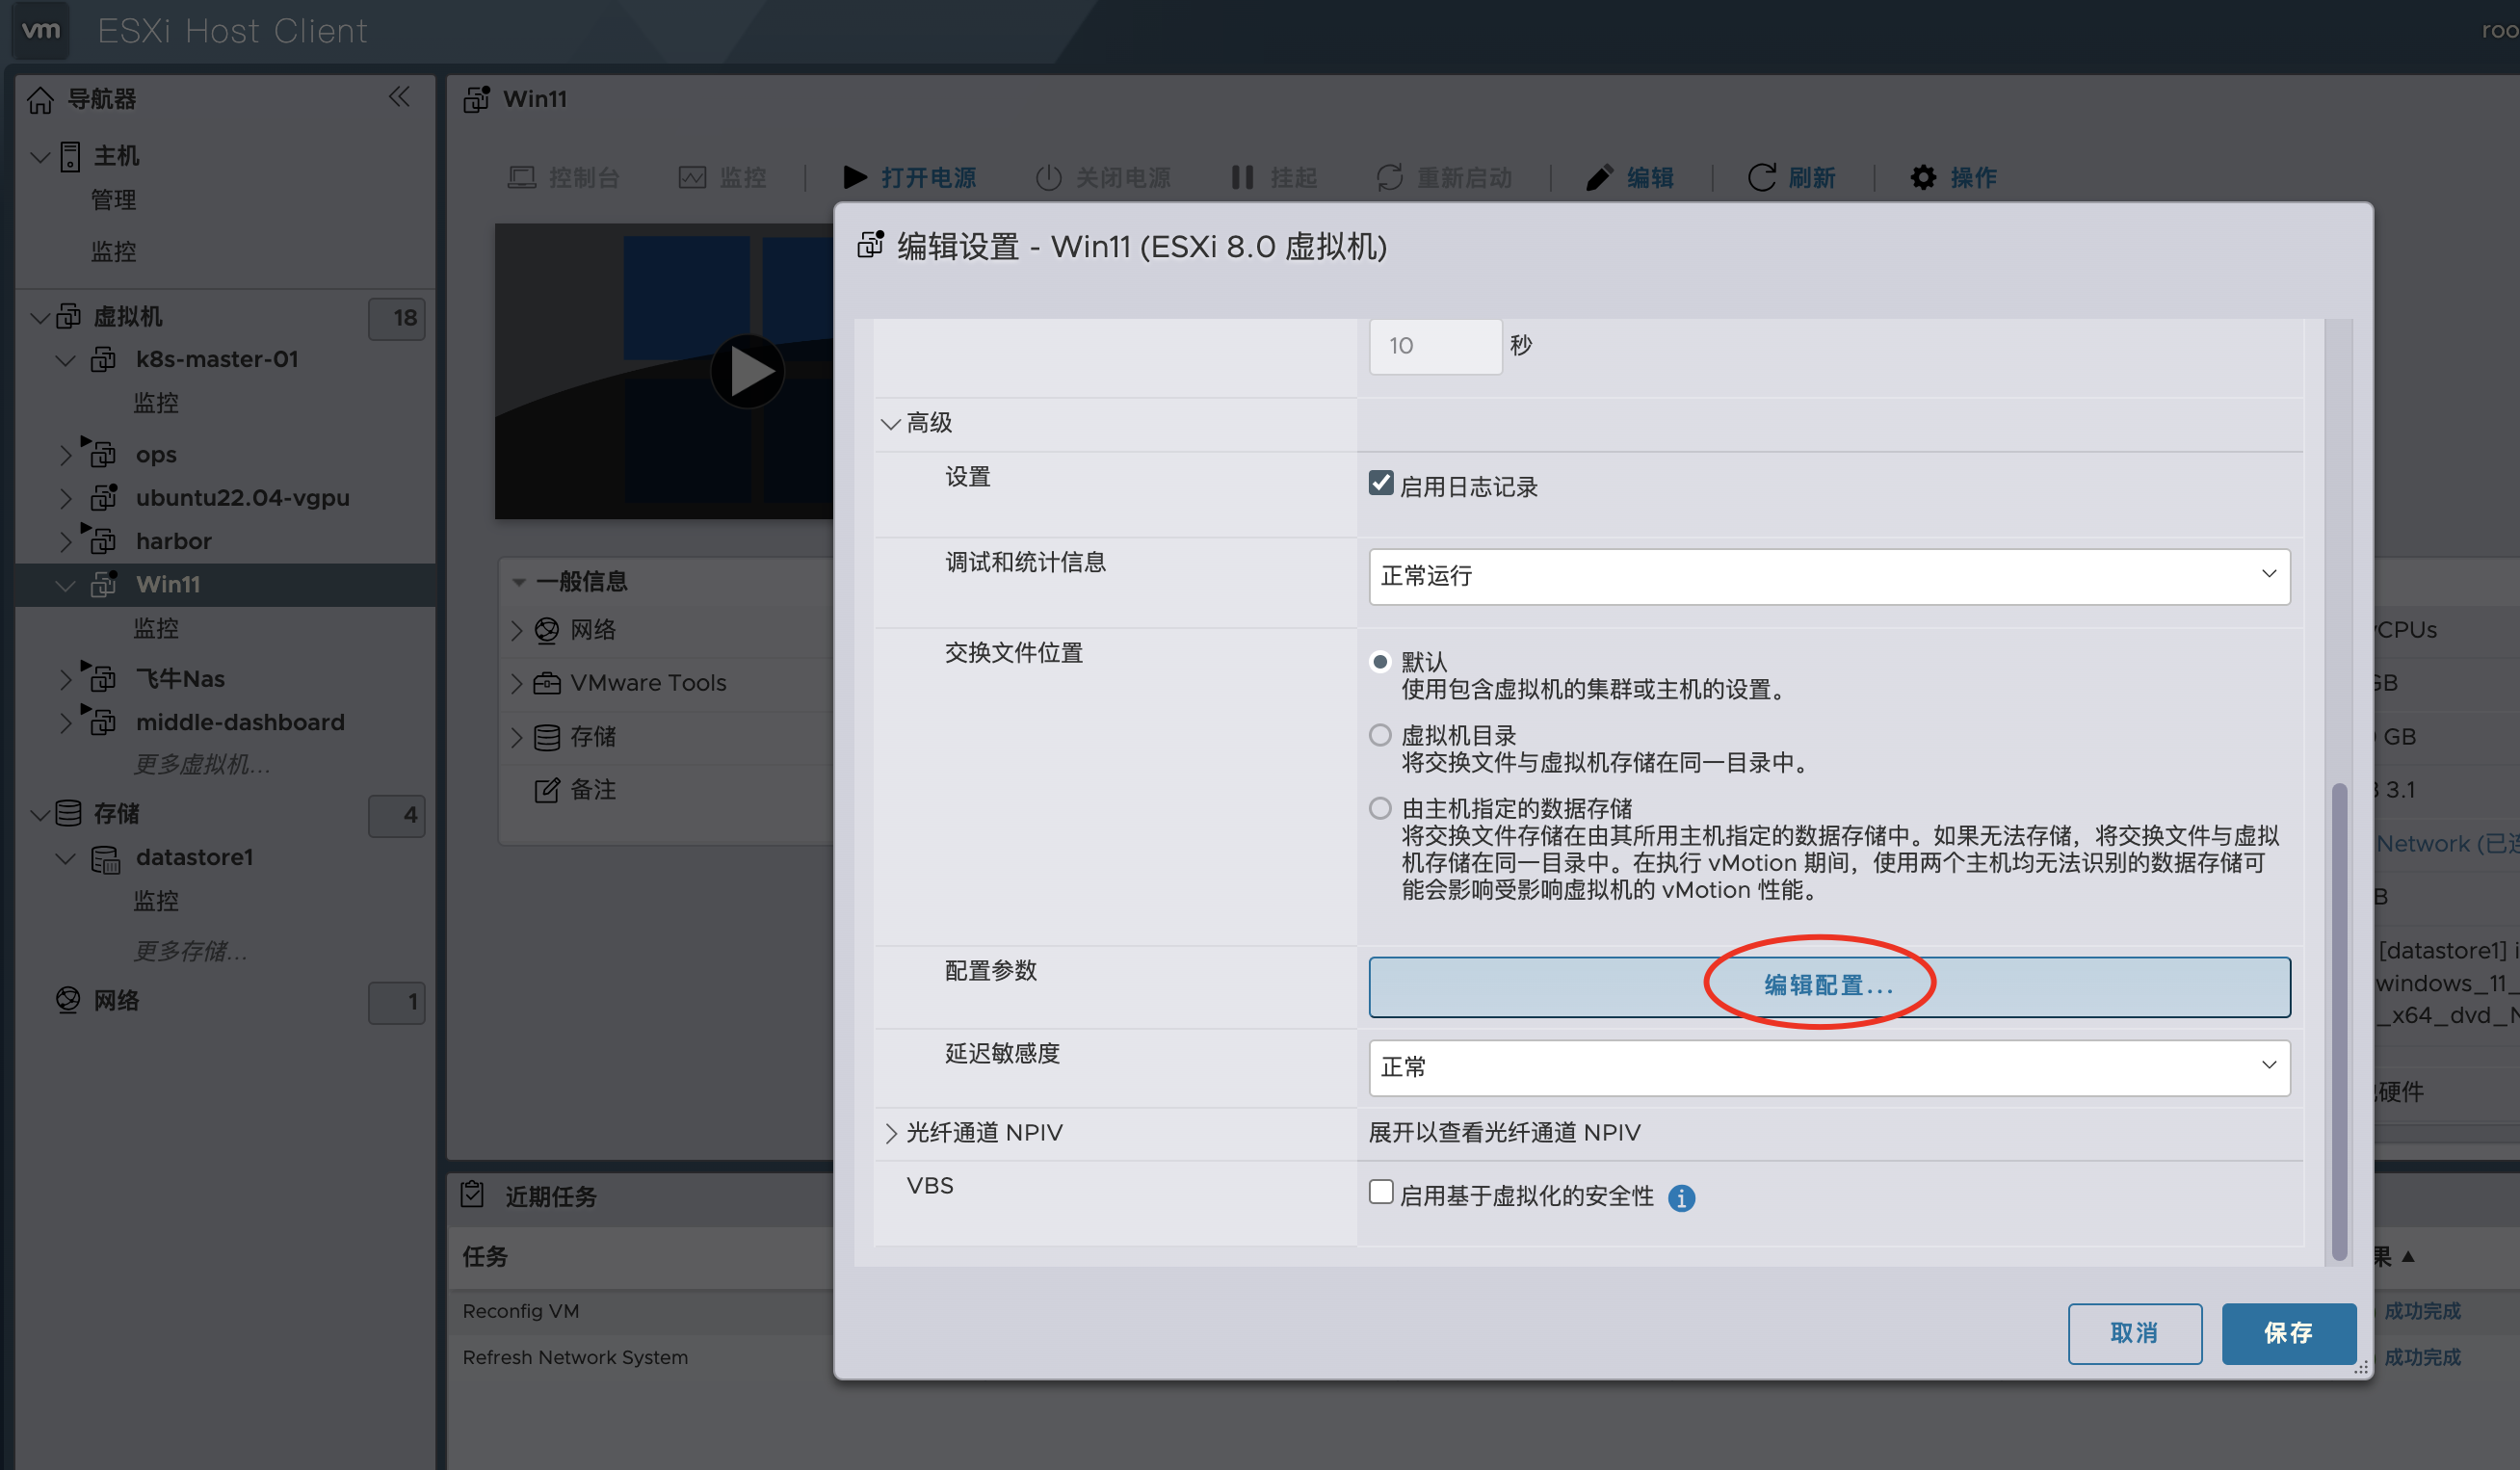Uncheck the 启用日志记录 checkbox
2520x1470 pixels.
[x=1381, y=482]
